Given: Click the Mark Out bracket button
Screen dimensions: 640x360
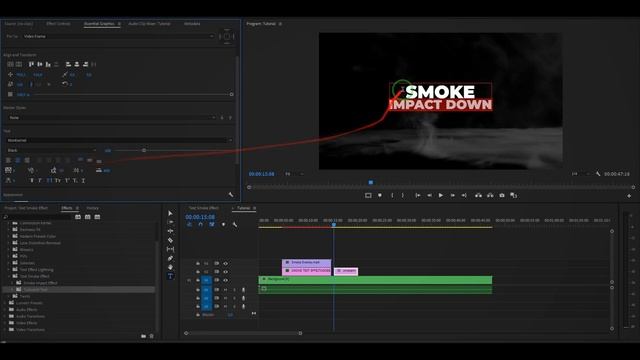Looking at the screenshot, I should [x=403, y=196].
